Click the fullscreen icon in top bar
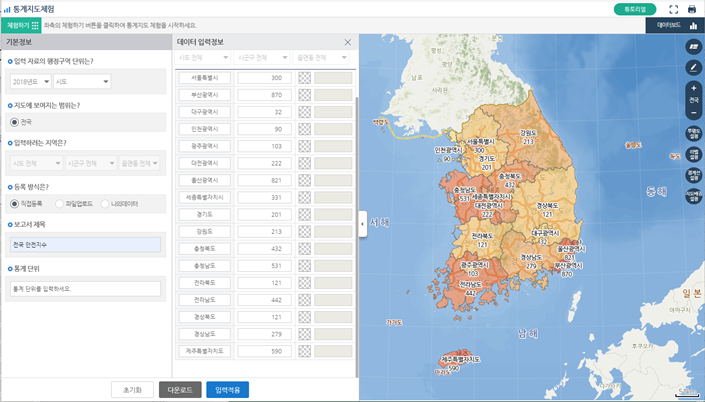This screenshot has width=705, height=402. coord(674,9)
